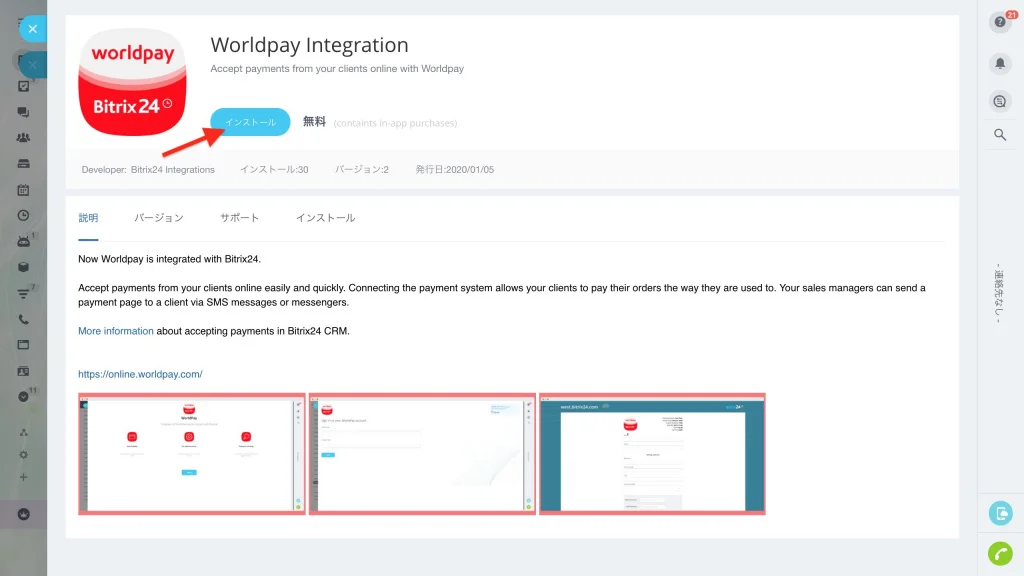Switch to the サポート tab
The image size is (1024, 576).
[240, 218]
